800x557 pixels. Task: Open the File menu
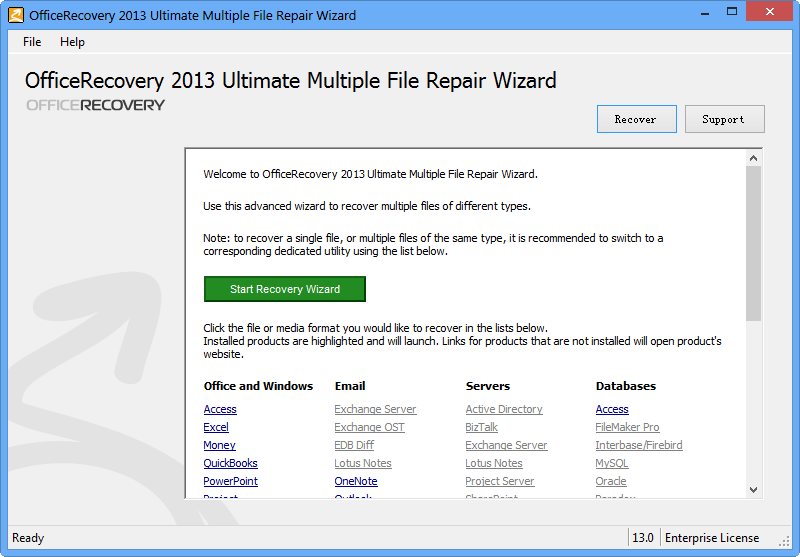click(x=32, y=42)
